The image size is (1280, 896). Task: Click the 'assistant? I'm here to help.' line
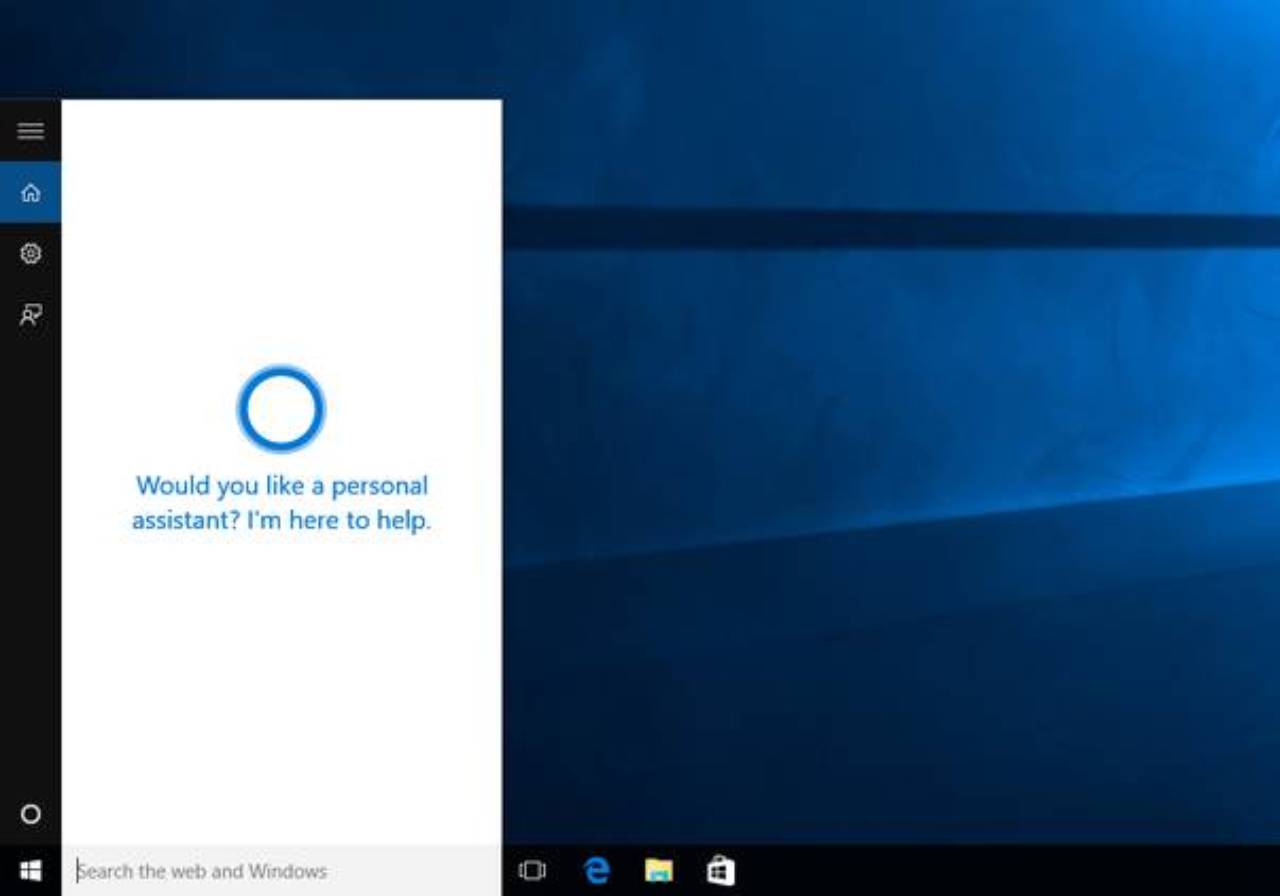(x=281, y=520)
